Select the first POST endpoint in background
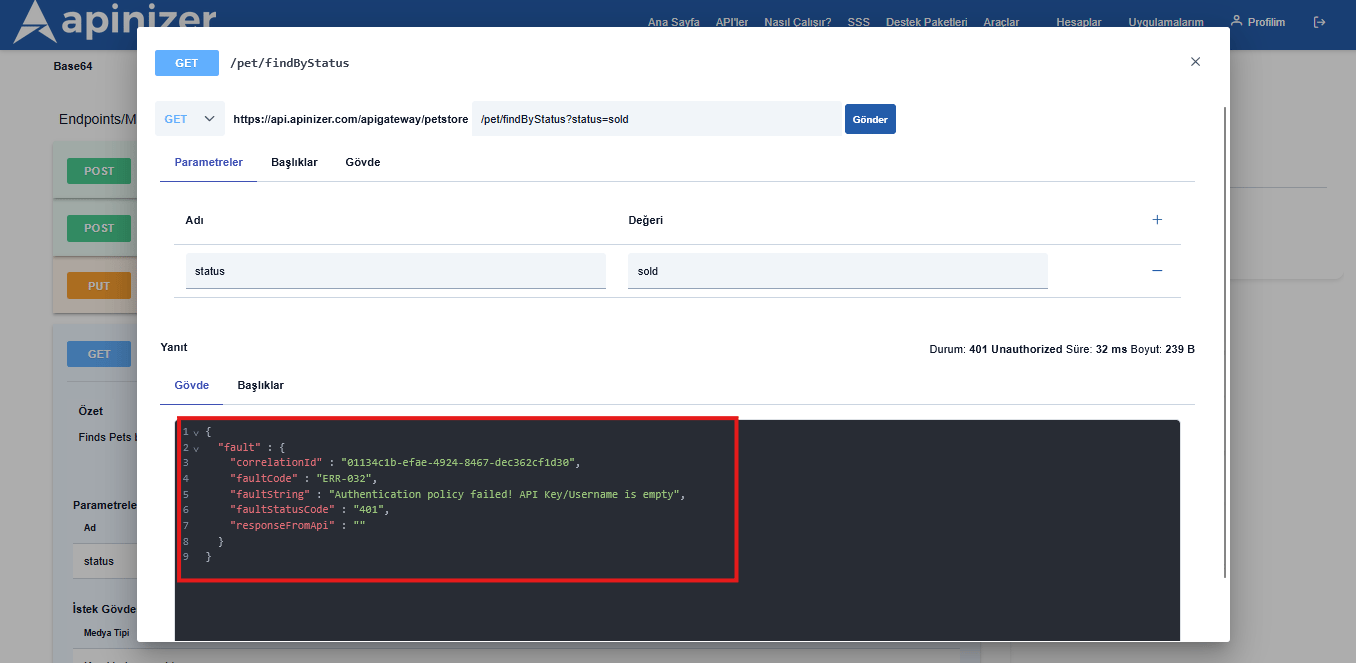The height and width of the screenshot is (663, 1356). tap(99, 171)
